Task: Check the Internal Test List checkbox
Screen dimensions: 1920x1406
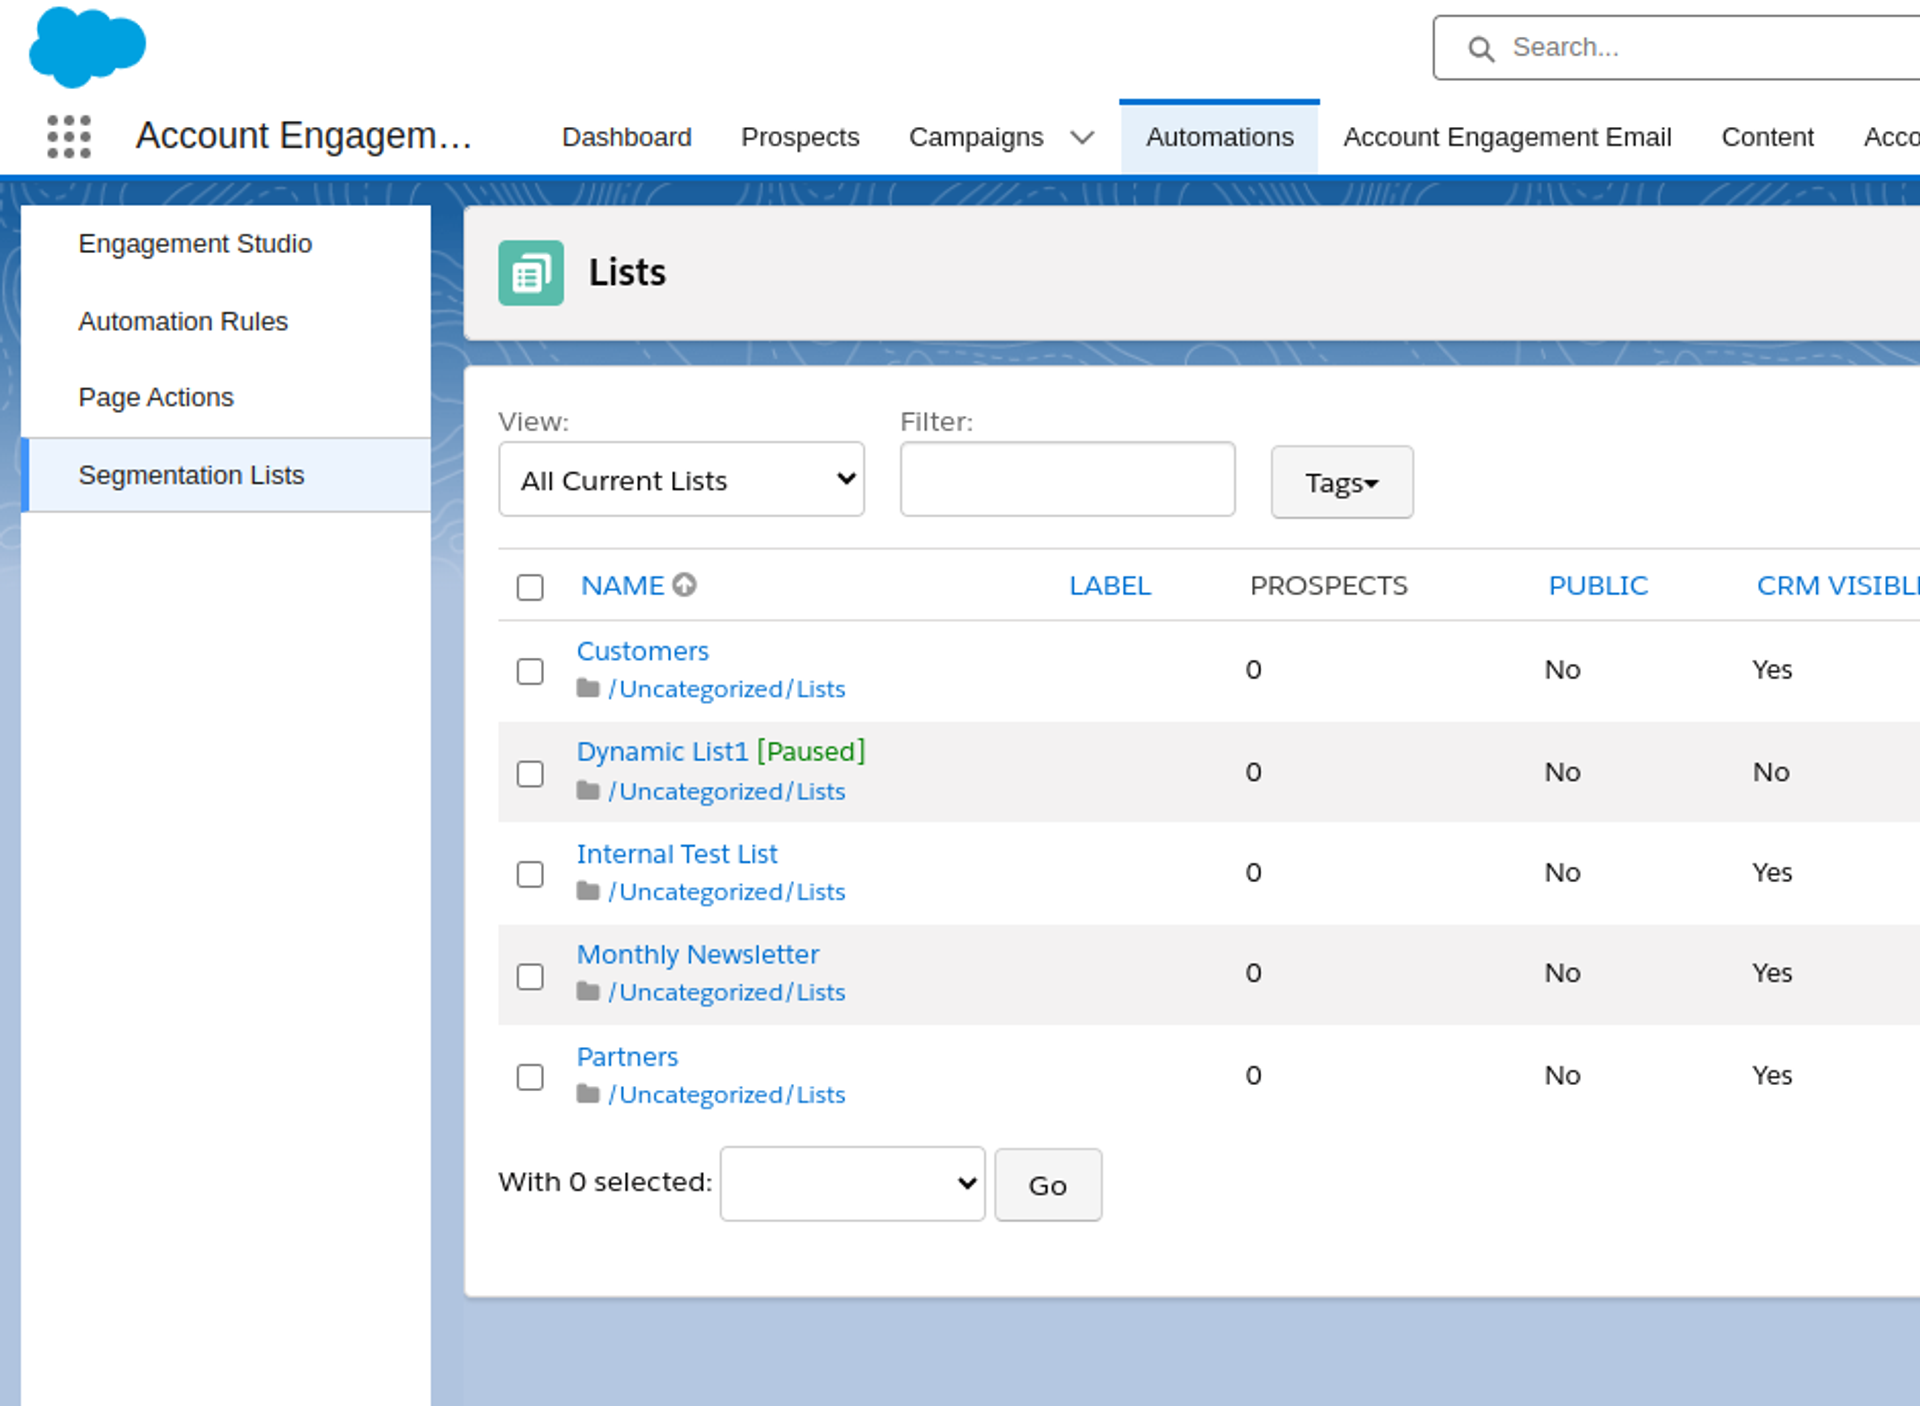Action: (x=530, y=874)
